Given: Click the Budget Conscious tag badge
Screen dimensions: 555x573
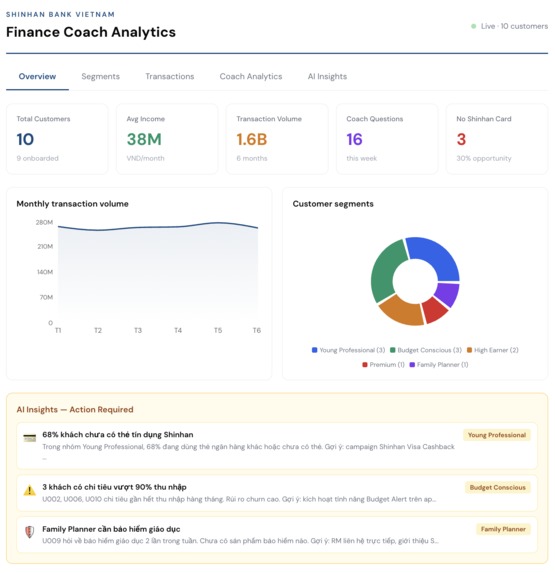Looking at the screenshot, I should pos(498,487).
